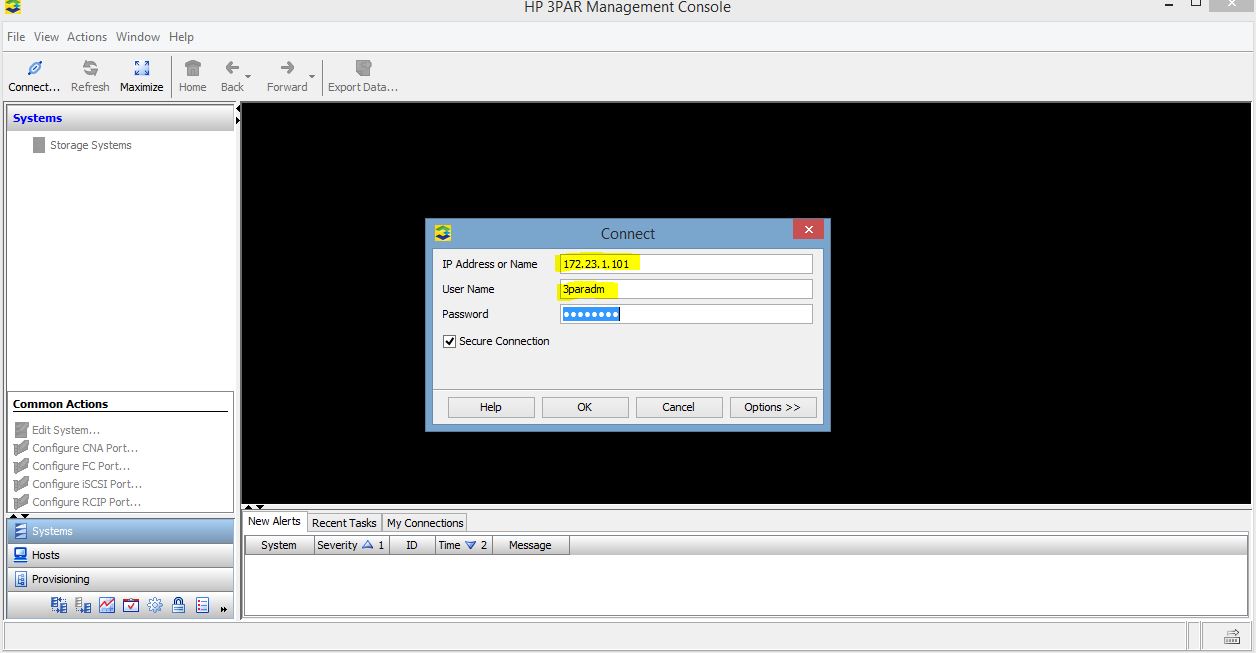1256x653 pixels.
Task: Click the Maximize toolbar icon
Action: click(141, 76)
